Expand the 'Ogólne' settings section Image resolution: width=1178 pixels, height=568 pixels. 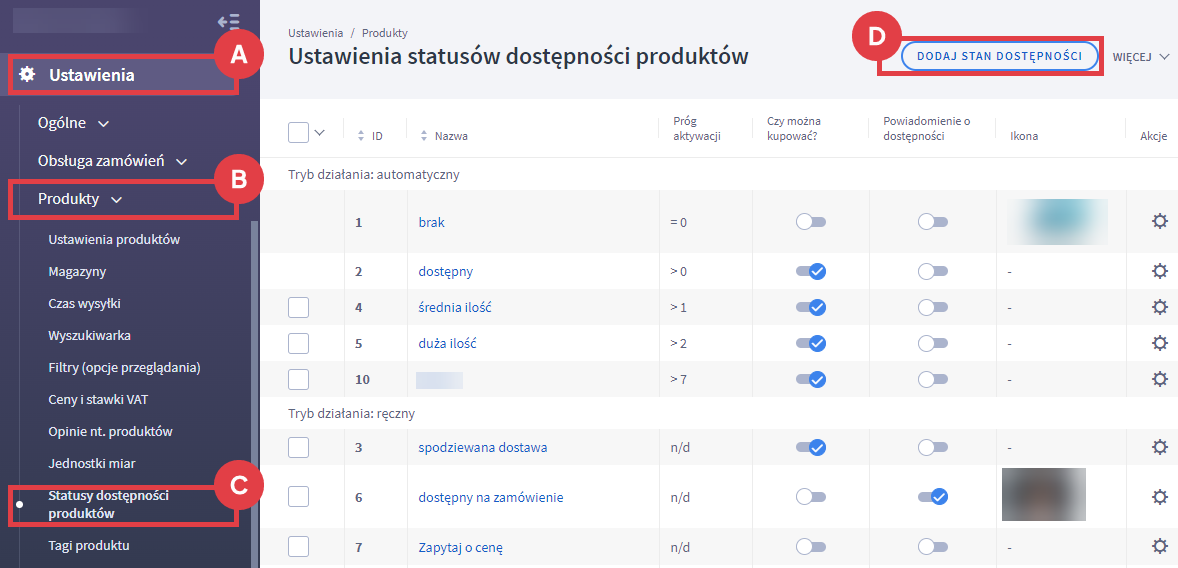click(73, 123)
